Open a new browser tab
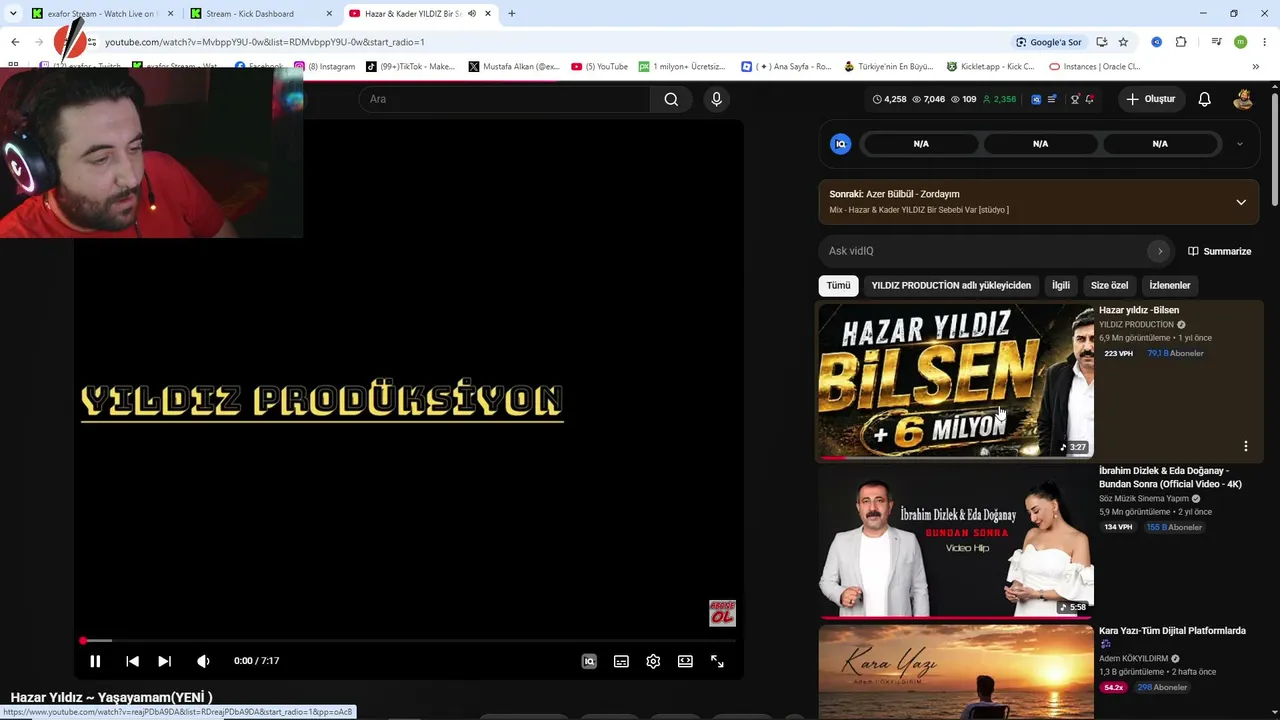This screenshot has height=720, width=1280. (512, 14)
